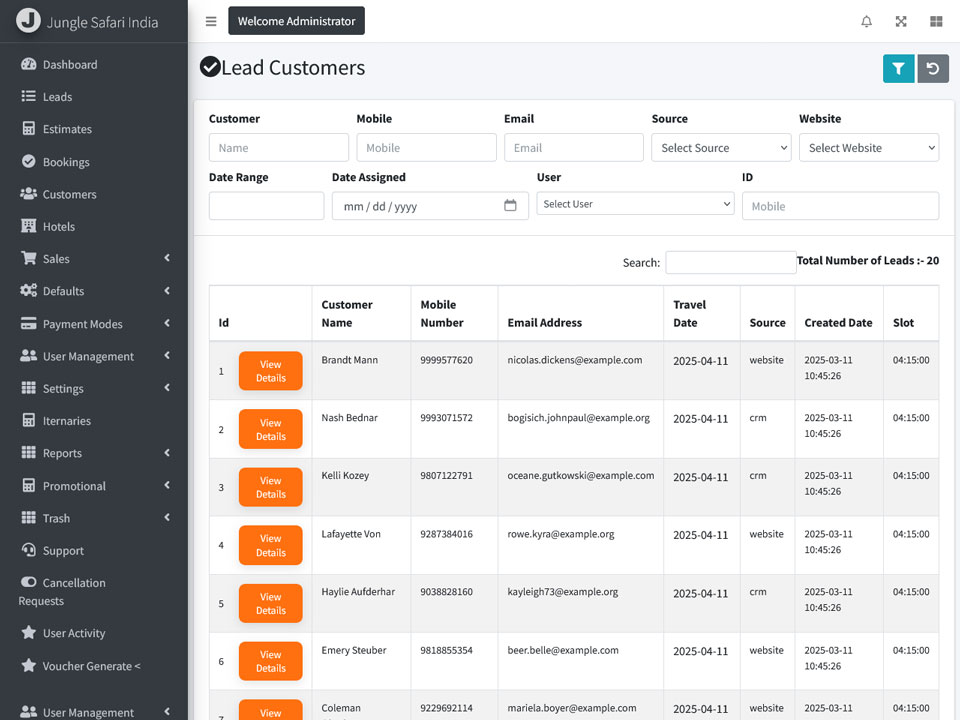Click the Voucher Generate star icon
This screenshot has height=720, width=960.
click(28, 666)
